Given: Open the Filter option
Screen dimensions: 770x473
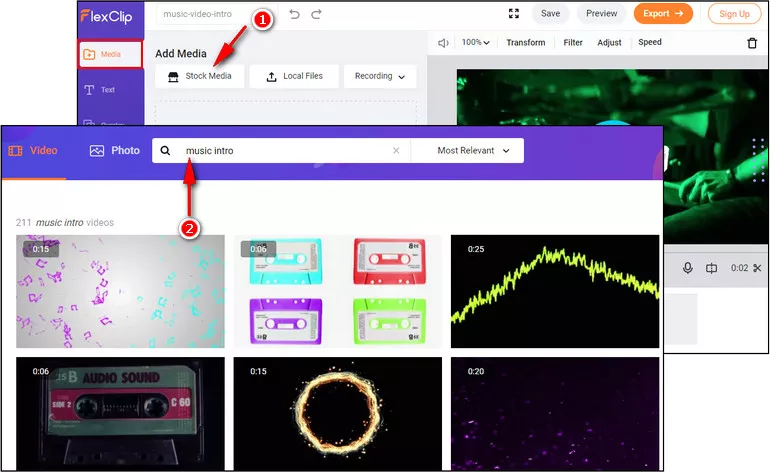Looking at the screenshot, I should coord(573,43).
